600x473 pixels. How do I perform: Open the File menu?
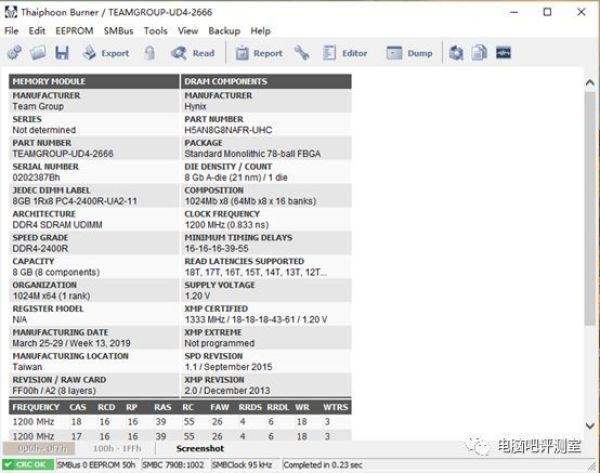(x=11, y=31)
